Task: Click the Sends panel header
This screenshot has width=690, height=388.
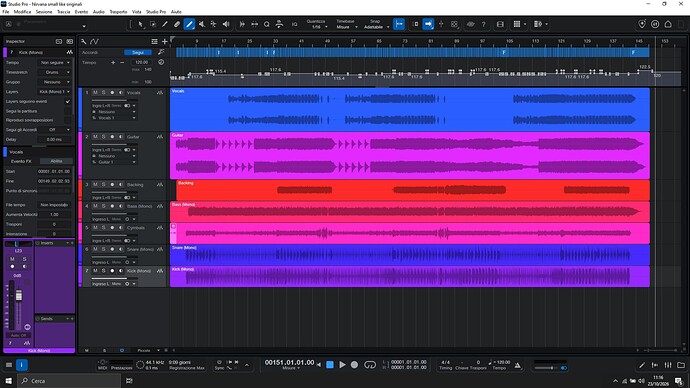Action: [x=55, y=319]
